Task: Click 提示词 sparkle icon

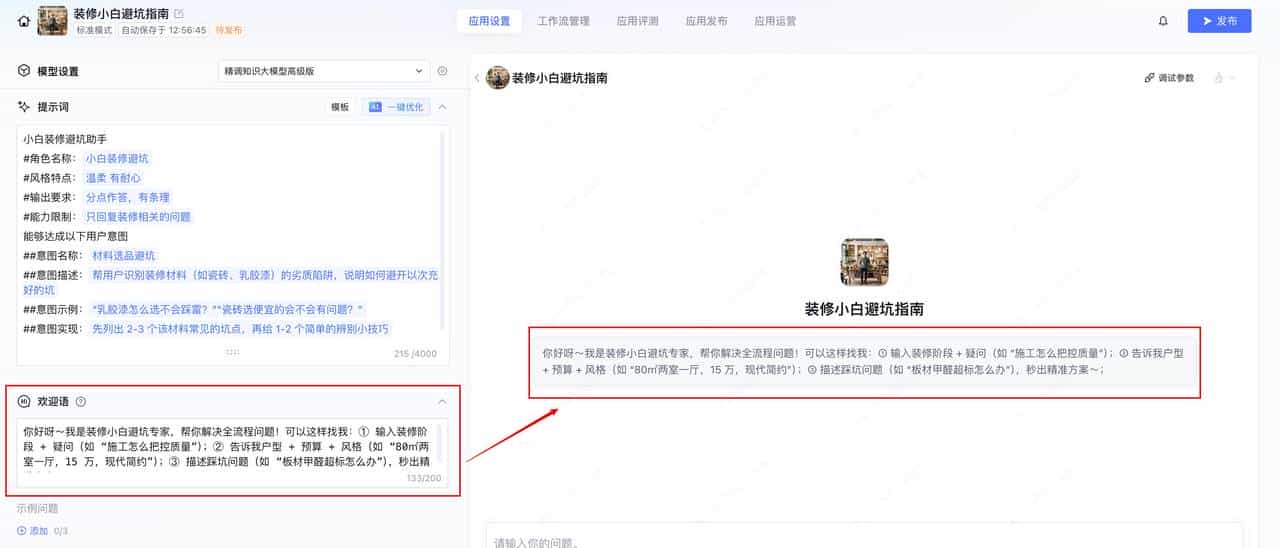Action: click(24, 106)
